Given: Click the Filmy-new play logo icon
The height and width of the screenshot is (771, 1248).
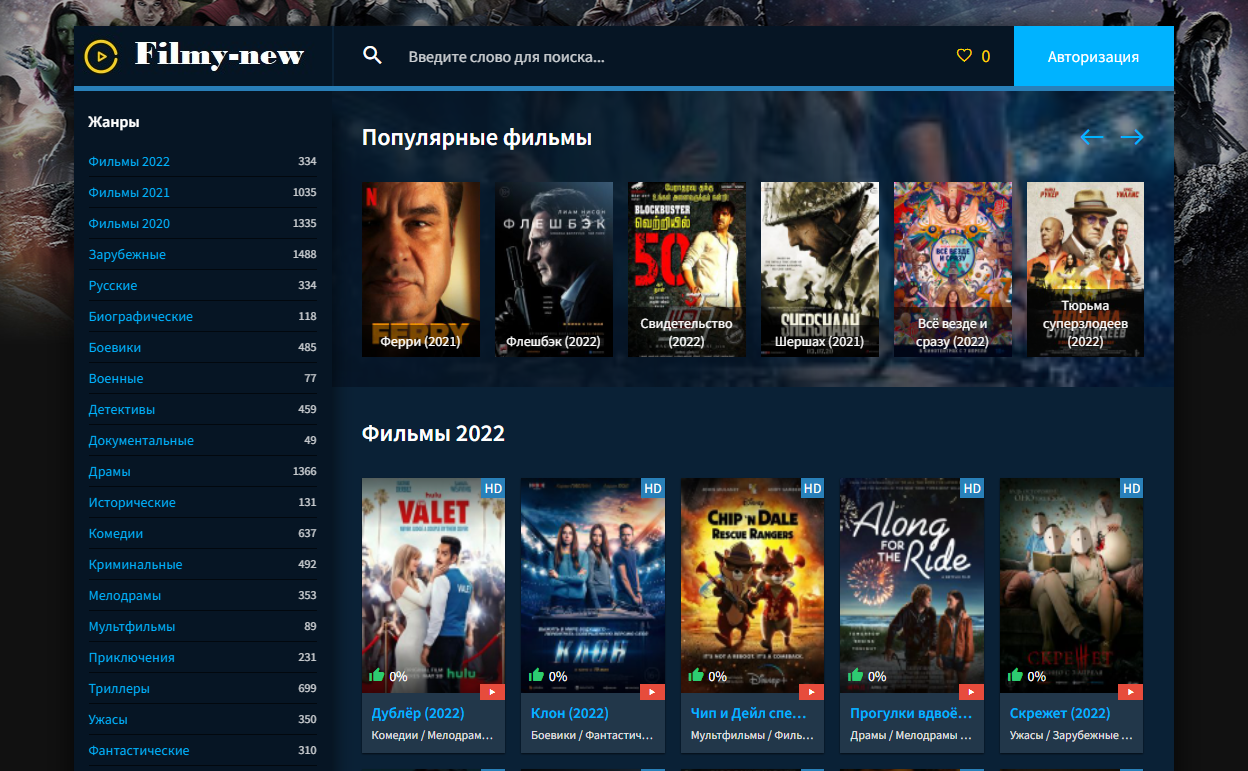Looking at the screenshot, I should click(101, 56).
